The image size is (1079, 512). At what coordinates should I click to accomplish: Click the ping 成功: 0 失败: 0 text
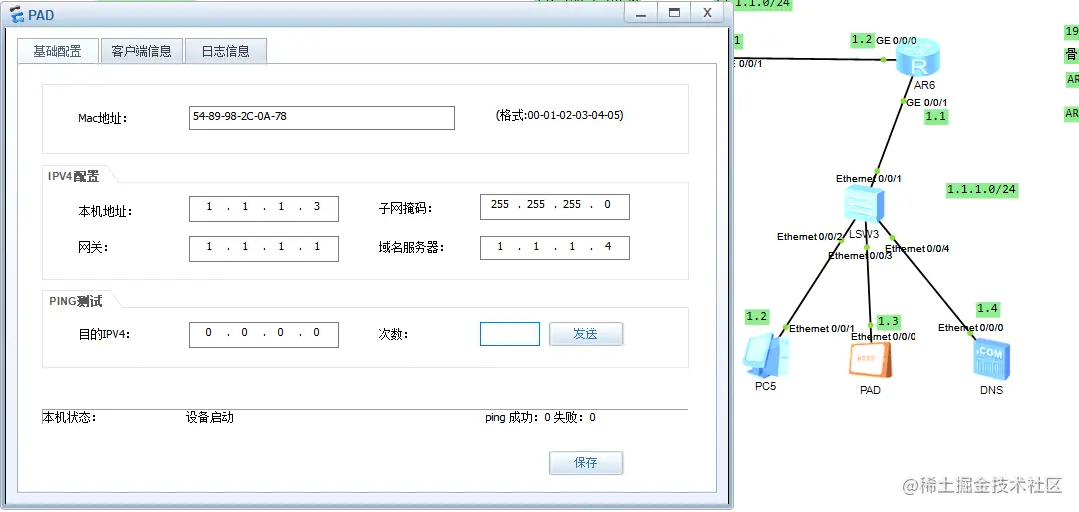coord(540,418)
